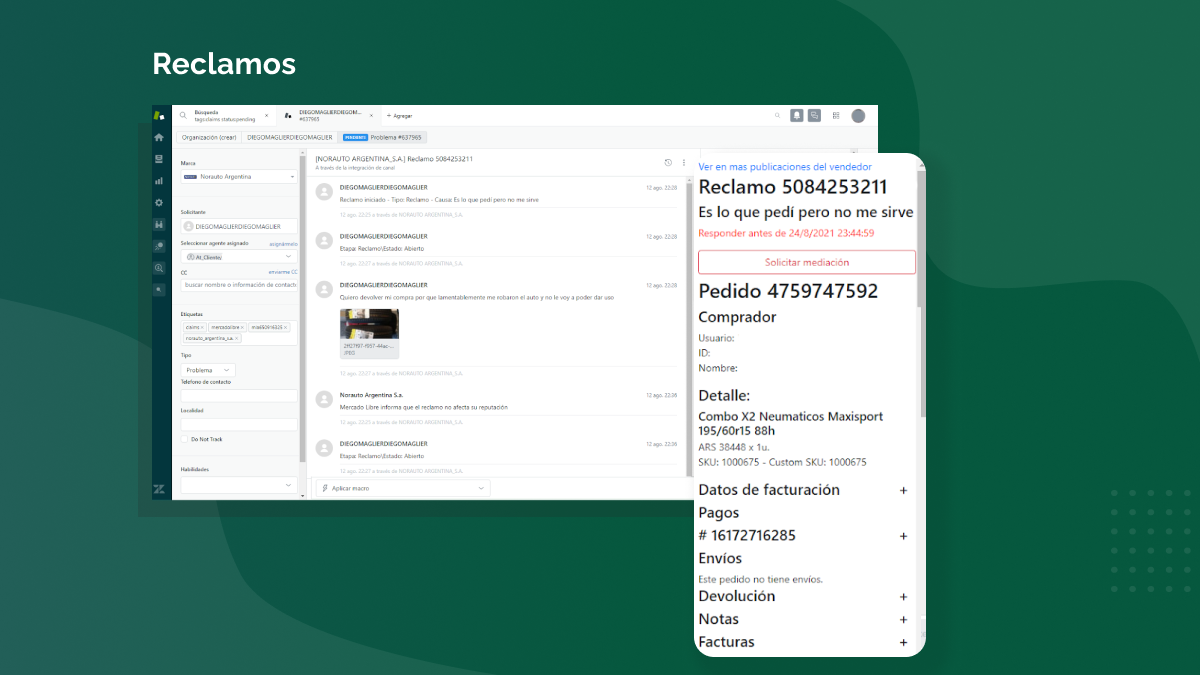Image resolution: width=1200 pixels, height=675 pixels.
Task: Click the SKU: 1000675 line
Action: click(x=782, y=462)
